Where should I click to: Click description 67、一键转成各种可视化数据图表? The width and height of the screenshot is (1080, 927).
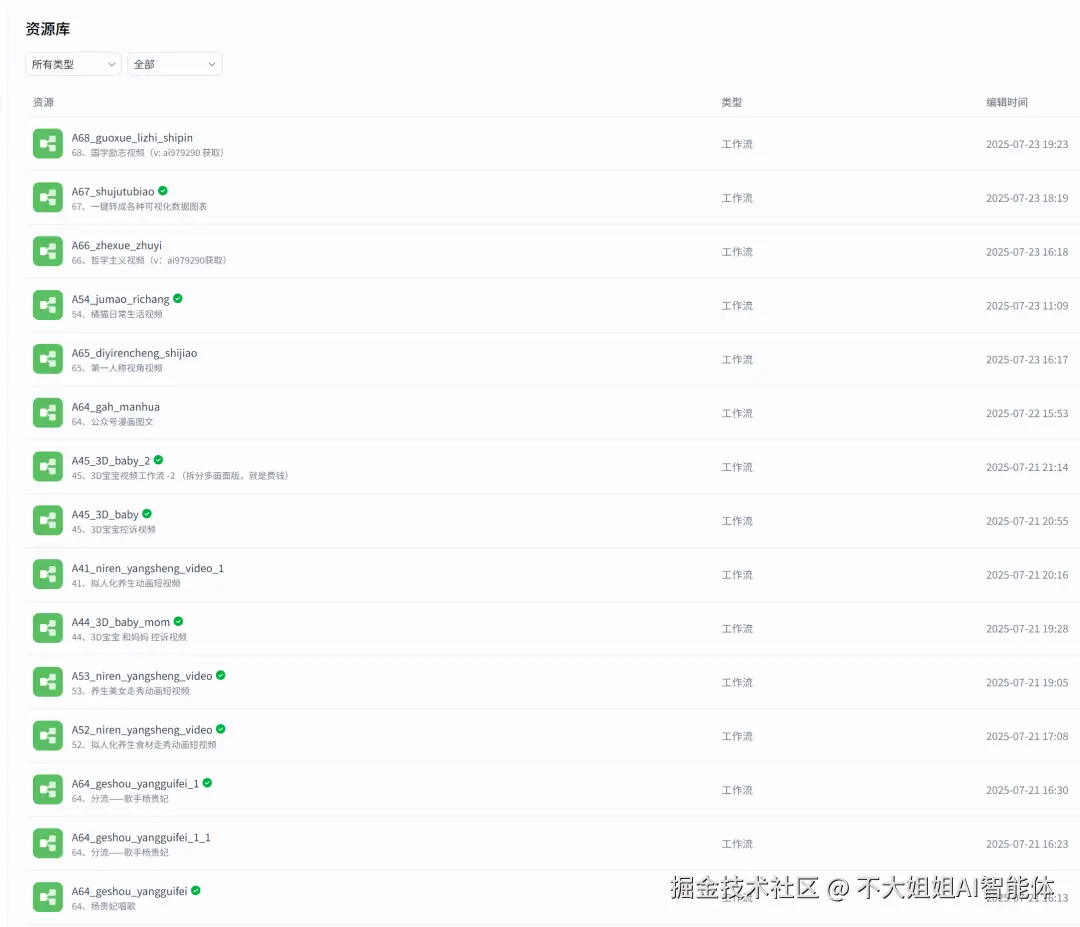coord(139,207)
